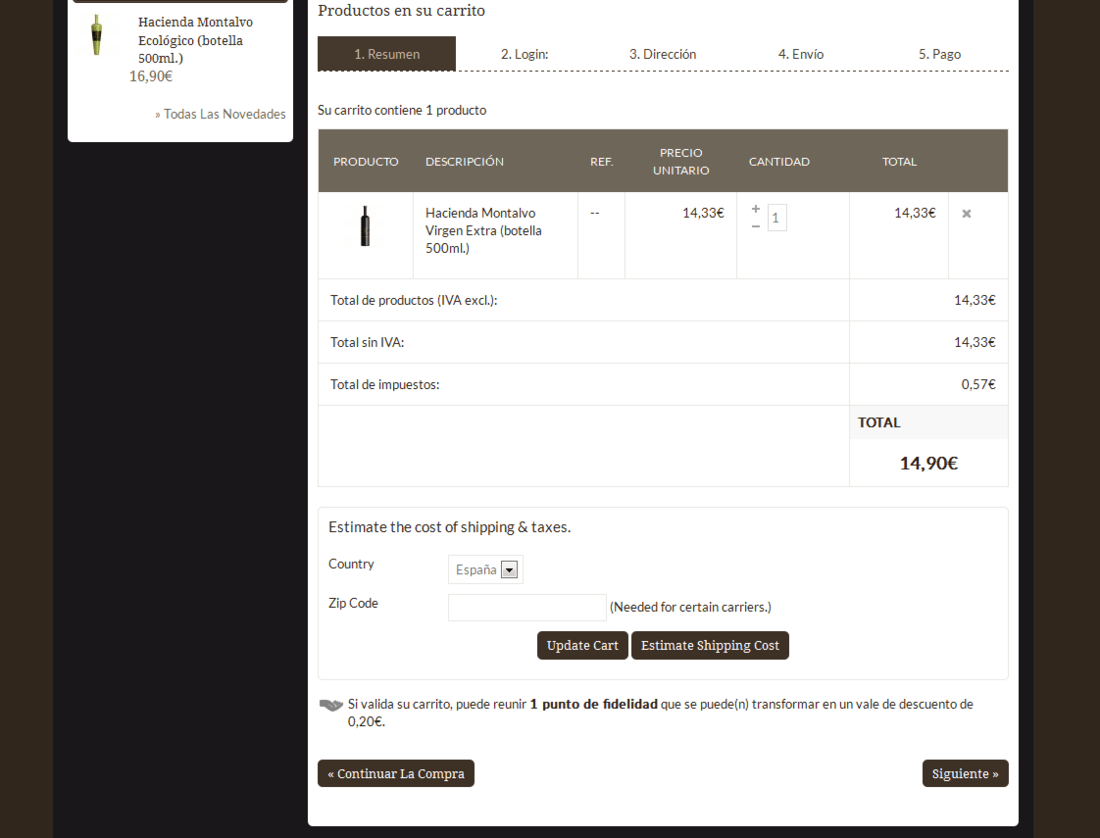Increase quantity with the plus icon
Screen dimensions: 1100x838
[756, 209]
